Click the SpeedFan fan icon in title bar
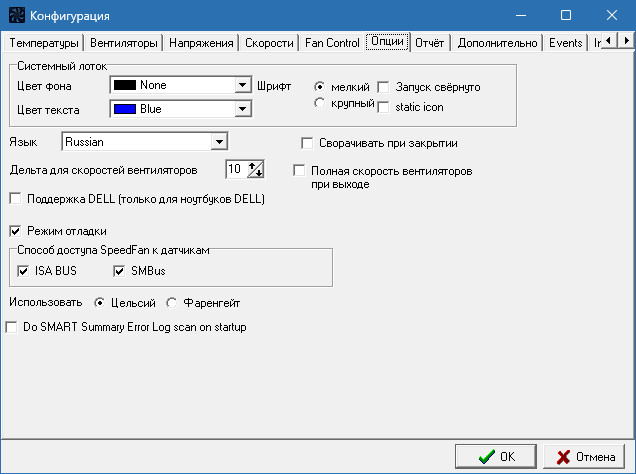 point(17,15)
